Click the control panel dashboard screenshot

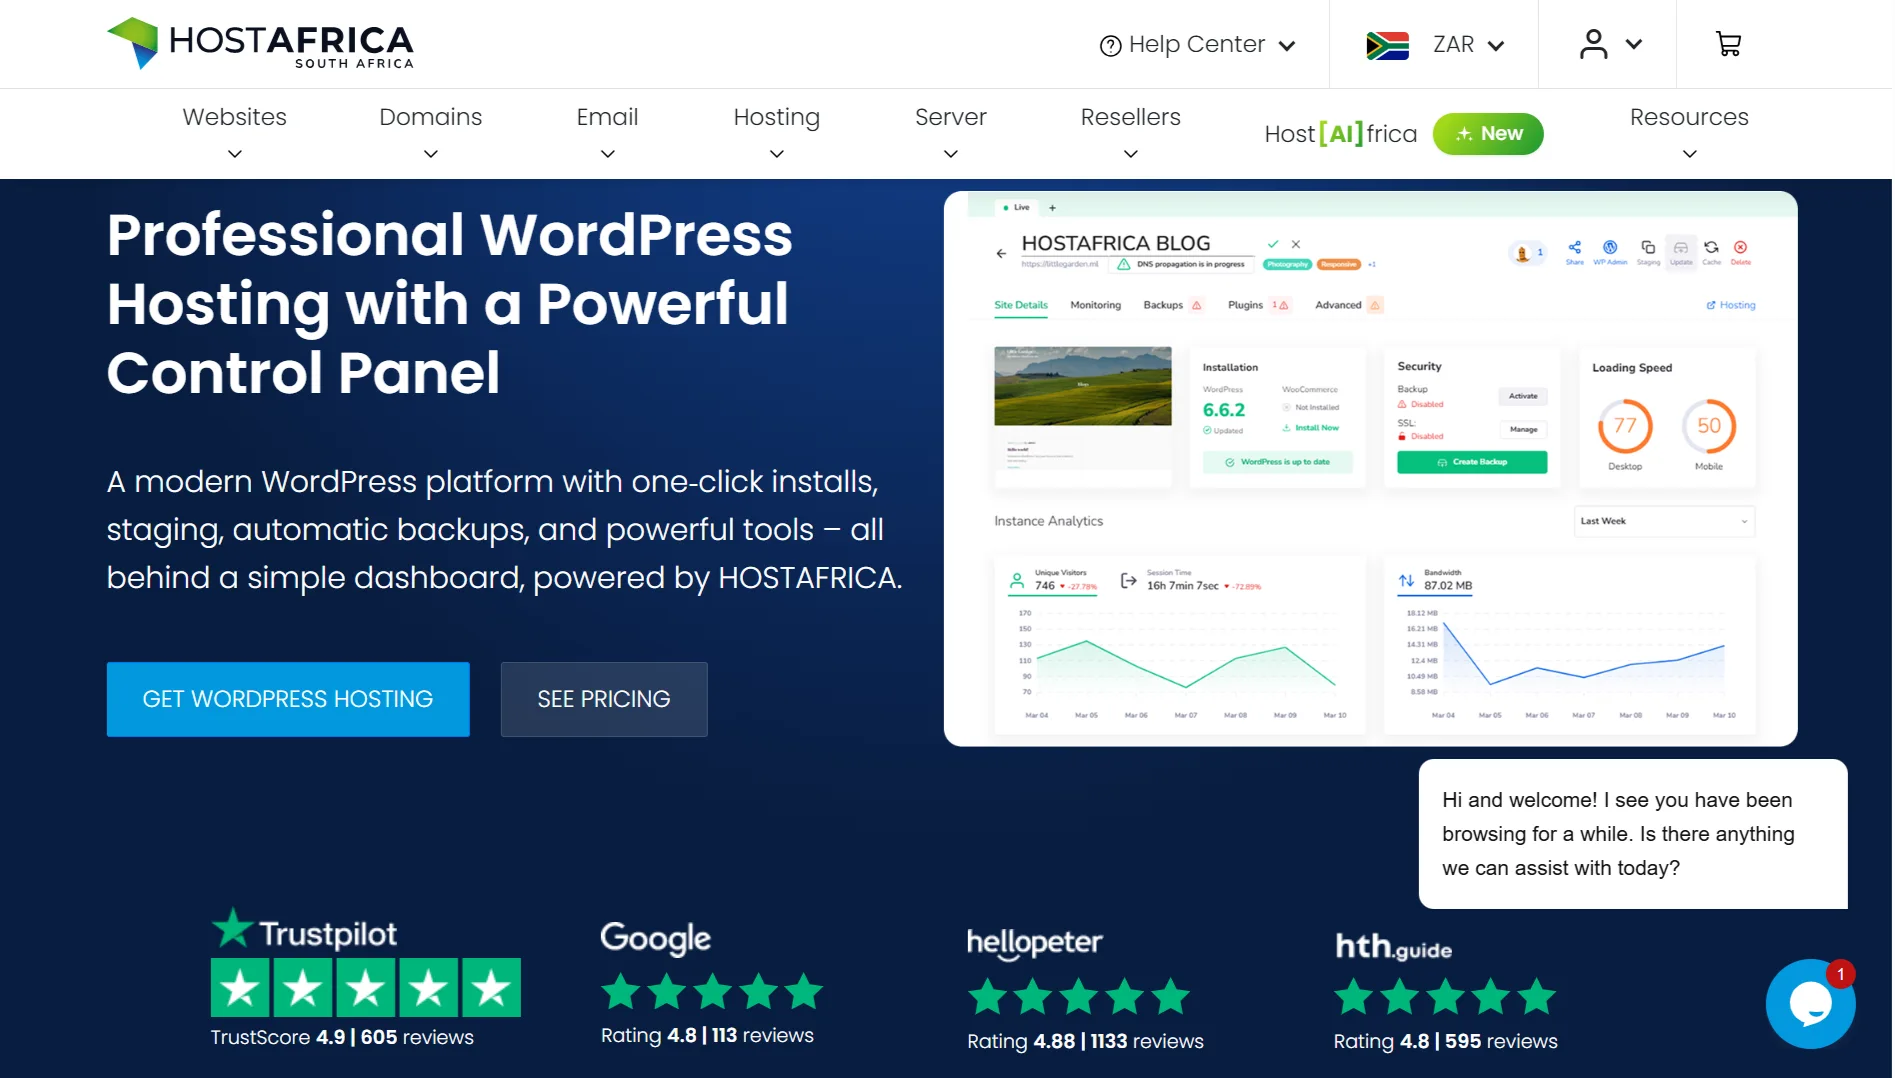1371,469
